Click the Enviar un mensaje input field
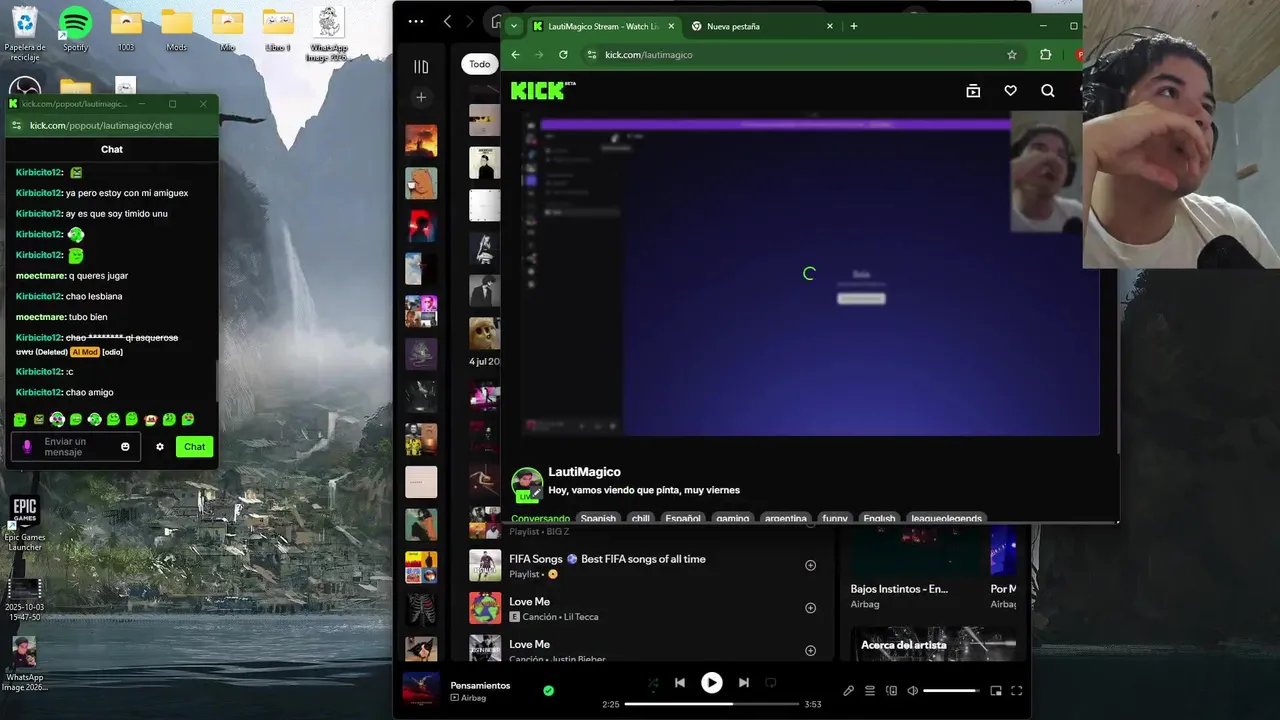The height and width of the screenshot is (720, 1280). [x=77, y=447]
